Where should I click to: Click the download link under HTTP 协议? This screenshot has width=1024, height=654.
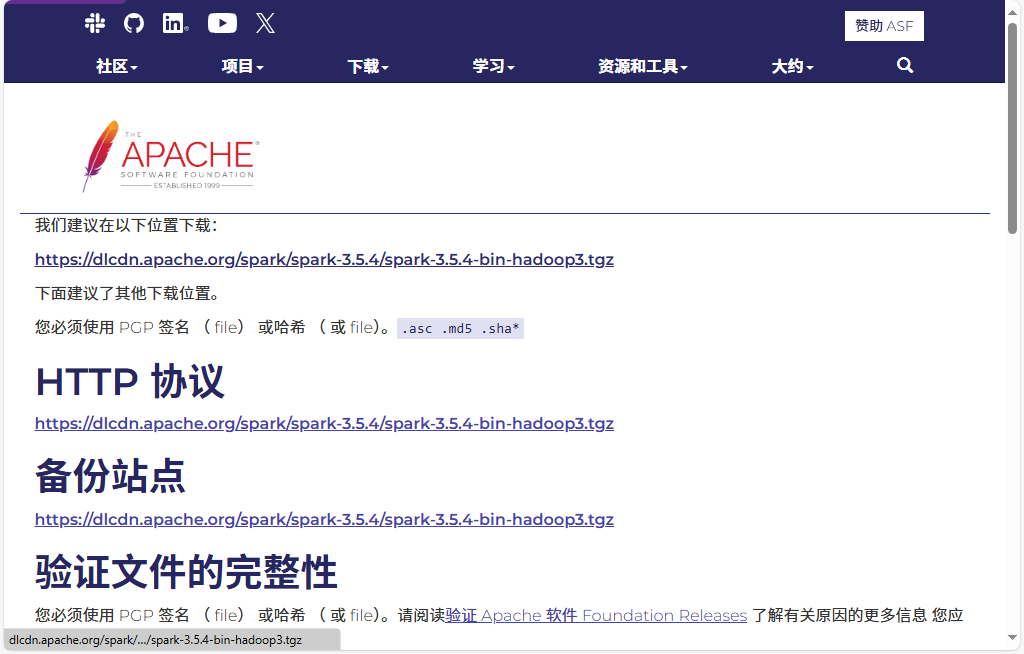(x=325, y=423)
